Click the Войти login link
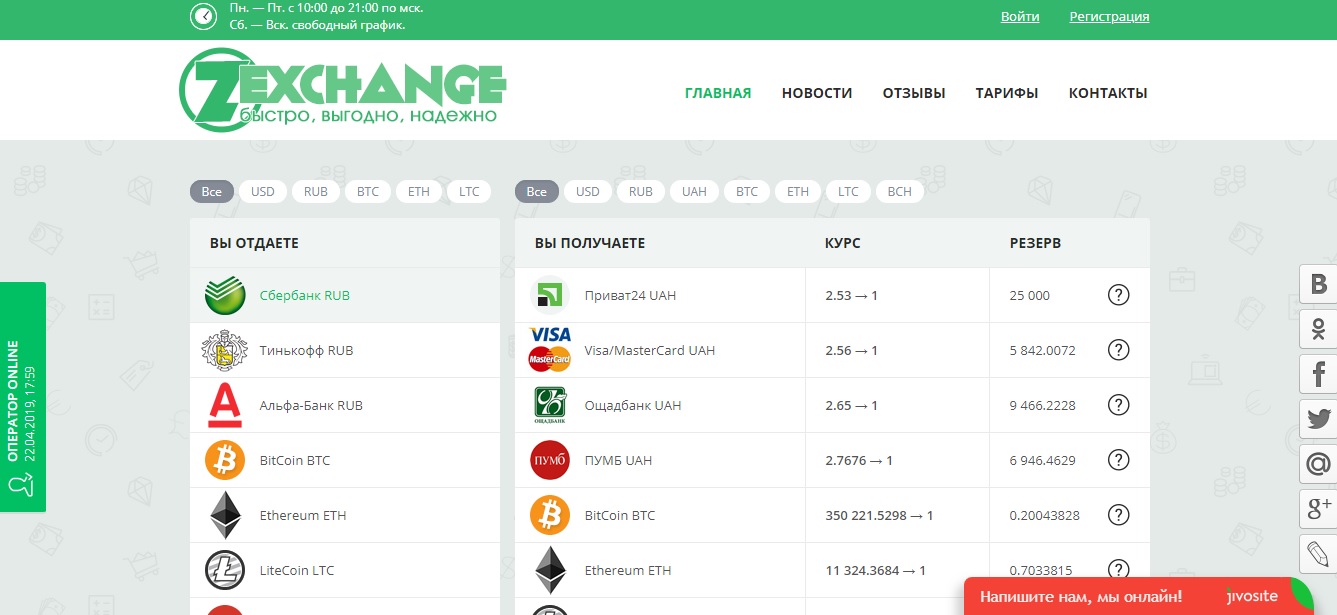 coord(1020,17)
